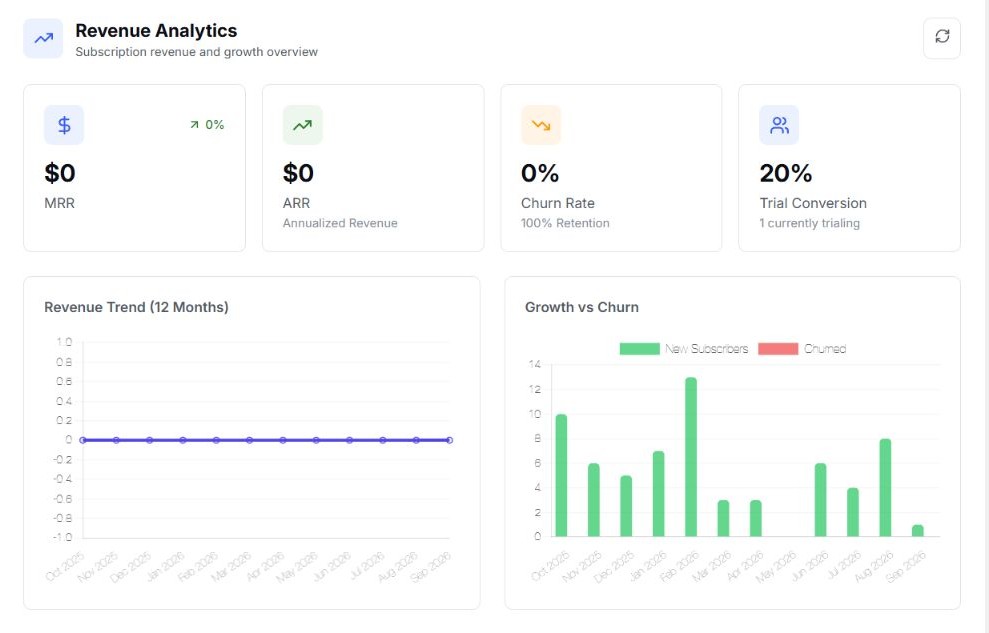
Task: Click the Nov 2025 green bar
Action: click(x=594, y=500)
